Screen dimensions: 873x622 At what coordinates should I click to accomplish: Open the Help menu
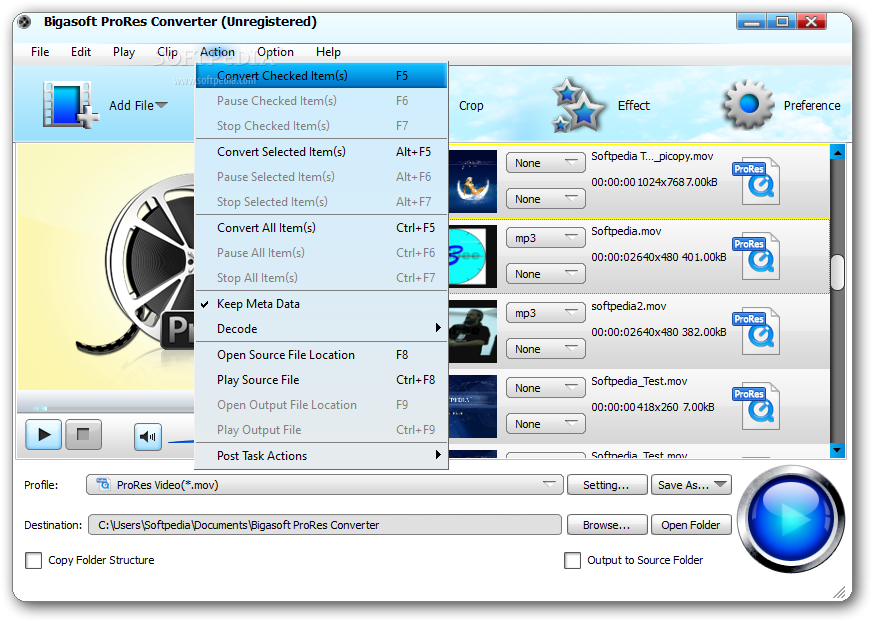(x=328, y=52)
